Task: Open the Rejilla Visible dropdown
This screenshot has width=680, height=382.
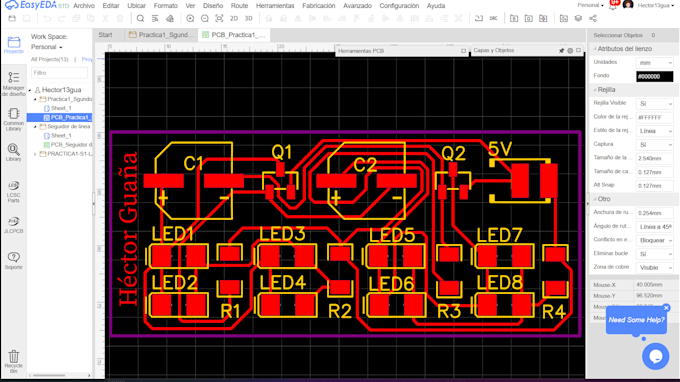Action: pos(654,104)
